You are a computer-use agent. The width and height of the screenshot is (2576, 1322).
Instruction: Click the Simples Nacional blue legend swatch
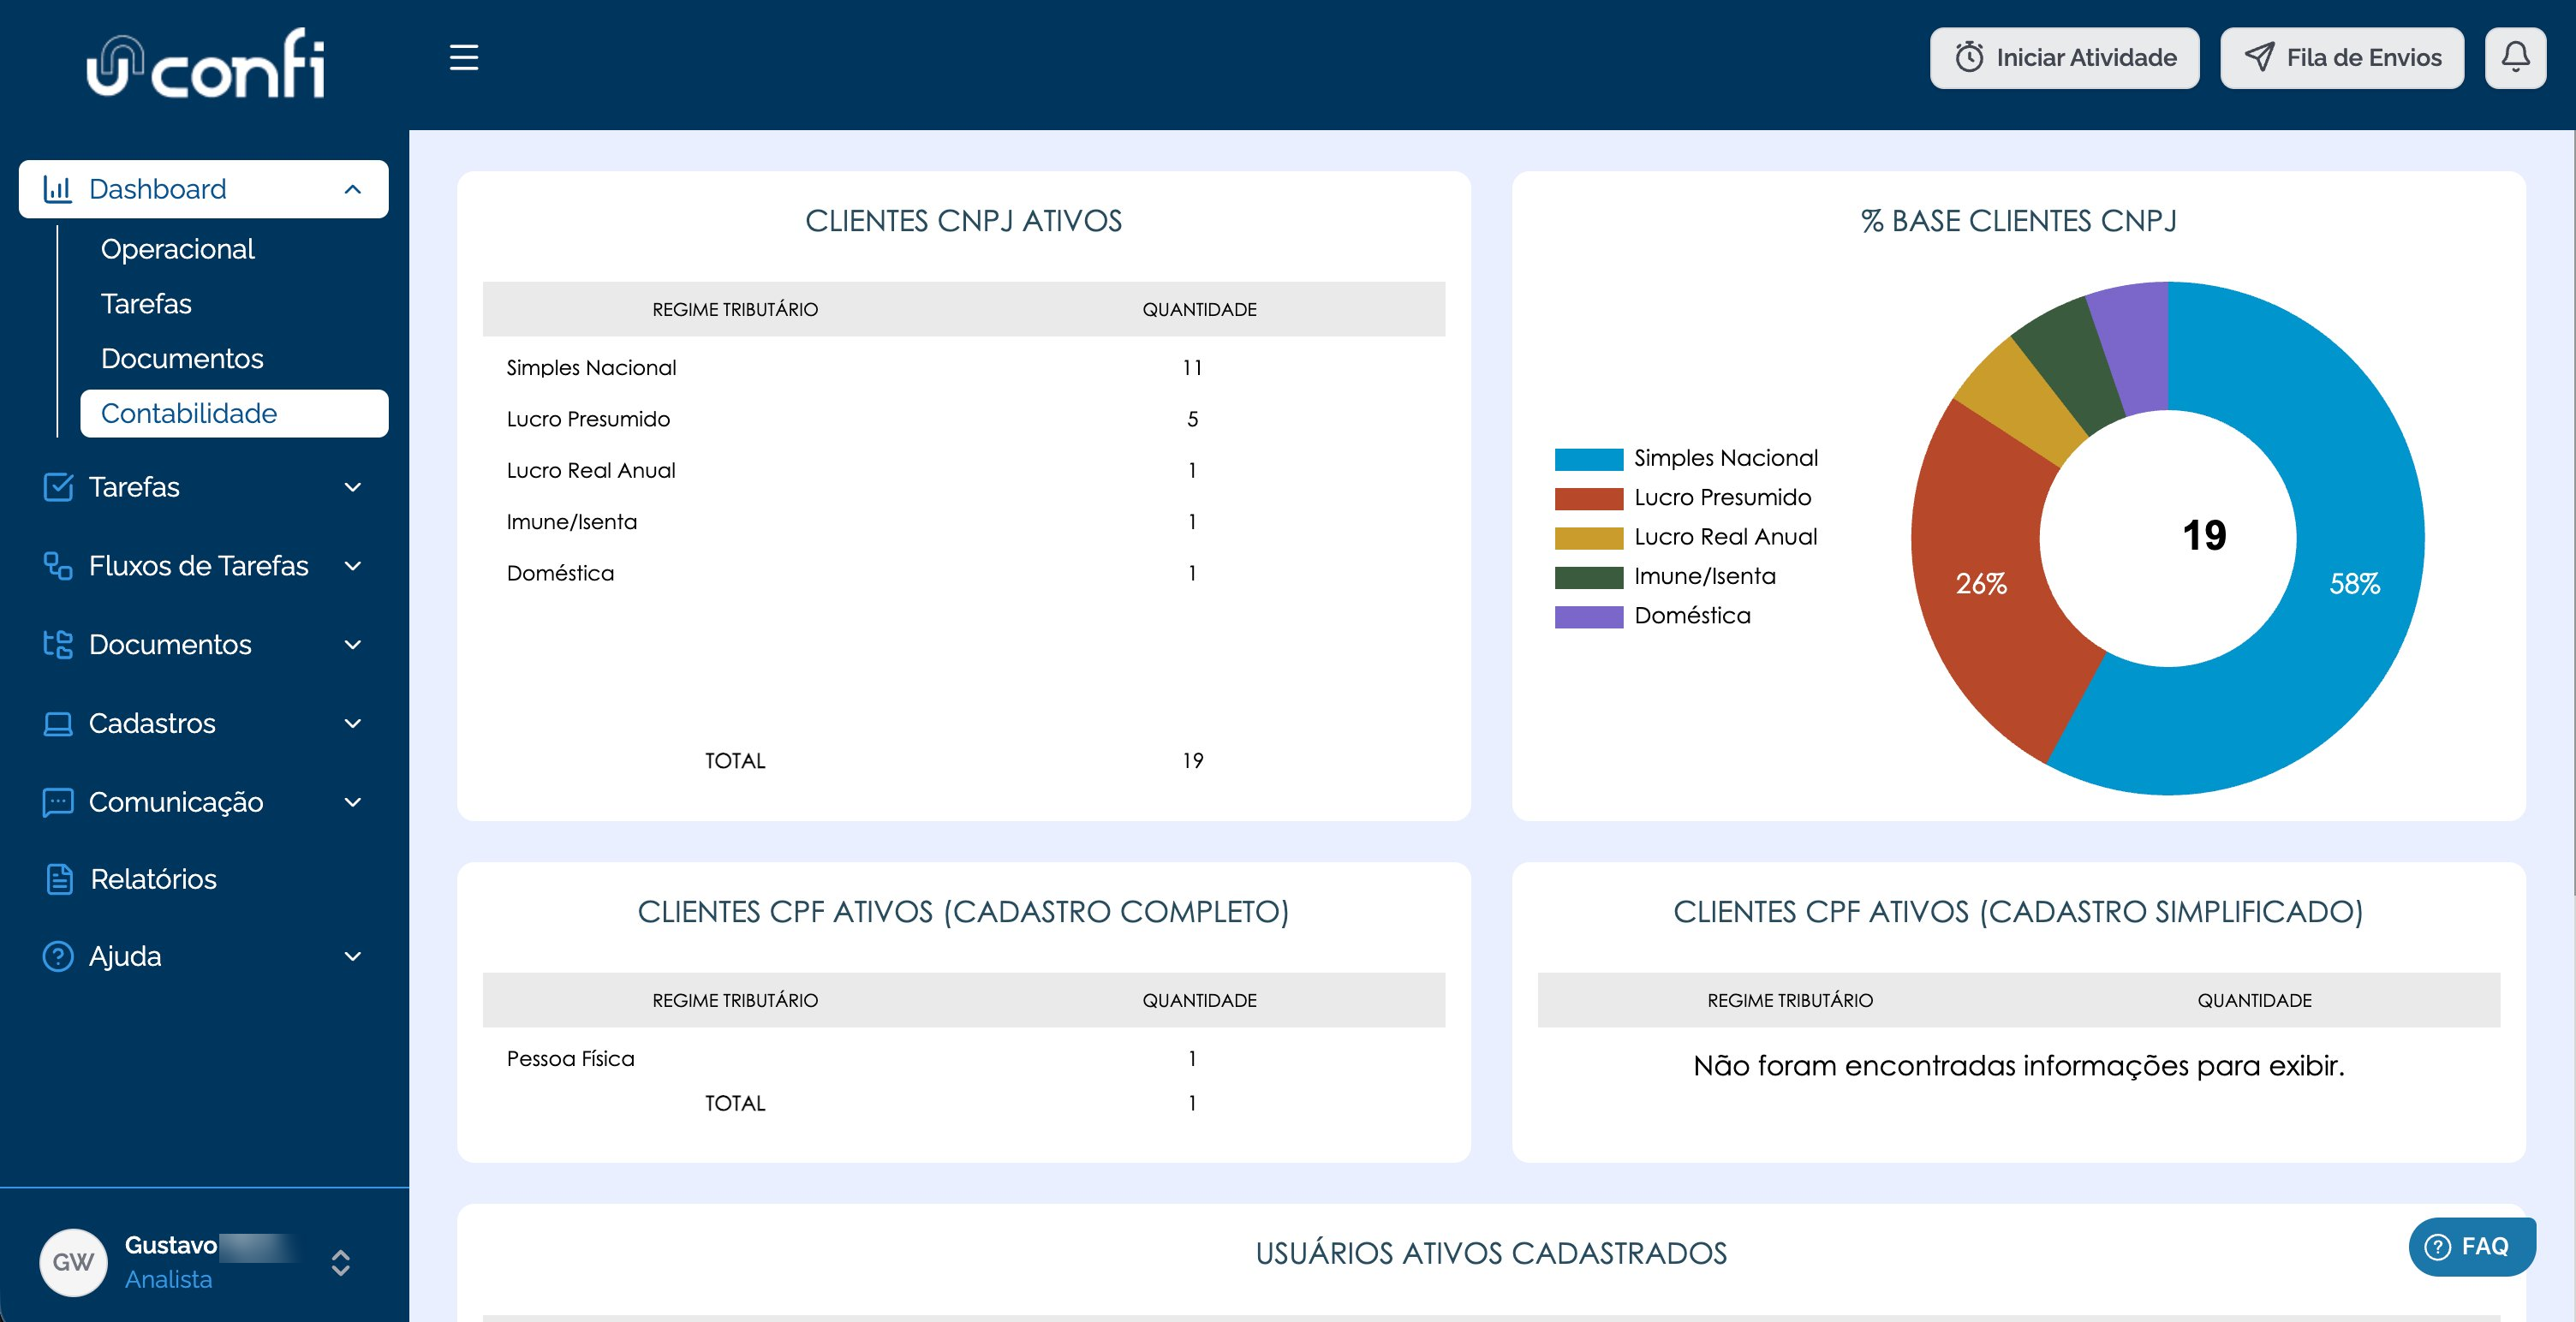pos(1589,459)
